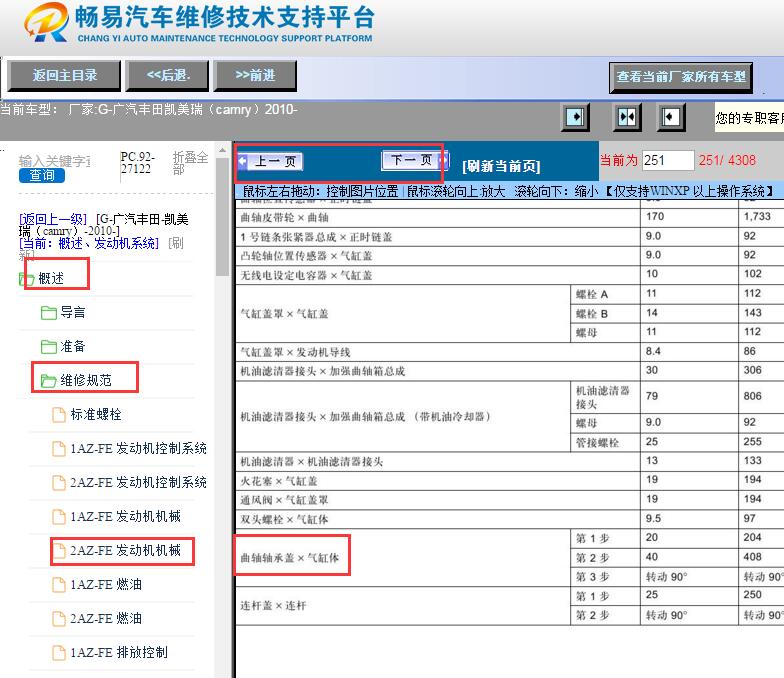
Task: Select 1AZ-FE 发动机机械 entry
Action: coord(126,516)
